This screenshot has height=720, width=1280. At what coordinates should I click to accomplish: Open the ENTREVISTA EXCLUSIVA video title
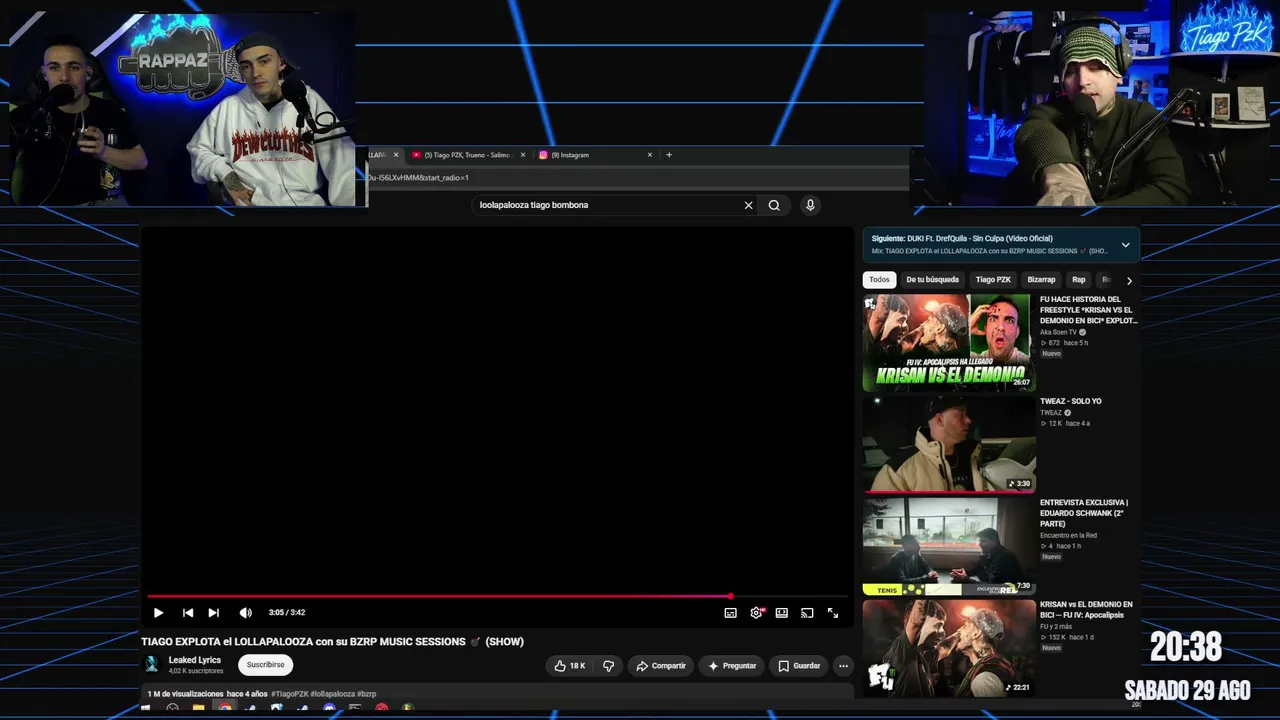1084,513
